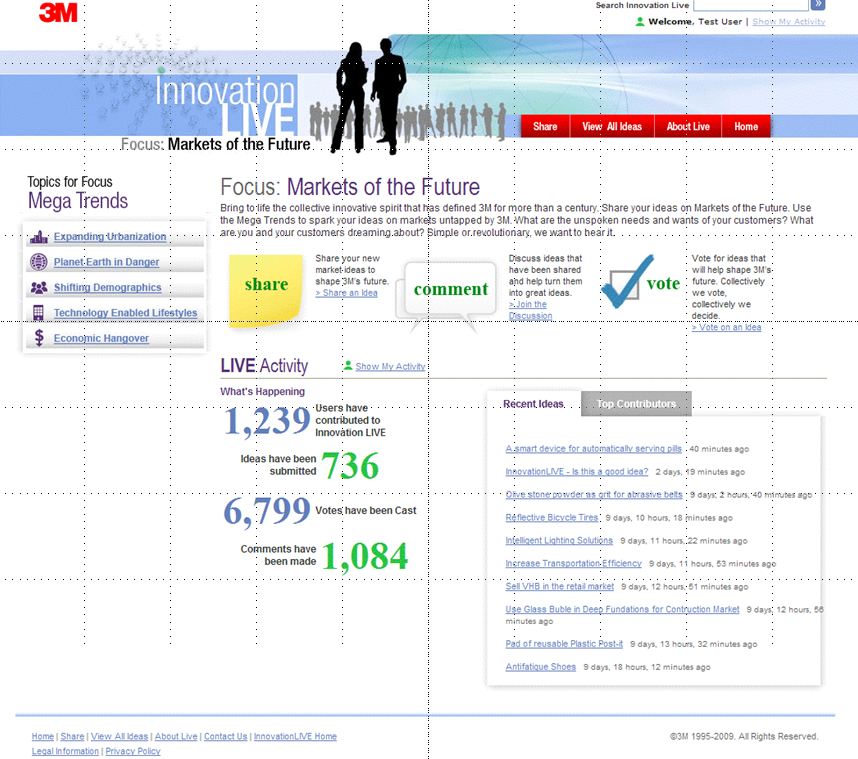Viewport: 858px width, 759px height.
Task: Click footer Contact Us link
Action: pyautogui.click(x=225, y=737)
